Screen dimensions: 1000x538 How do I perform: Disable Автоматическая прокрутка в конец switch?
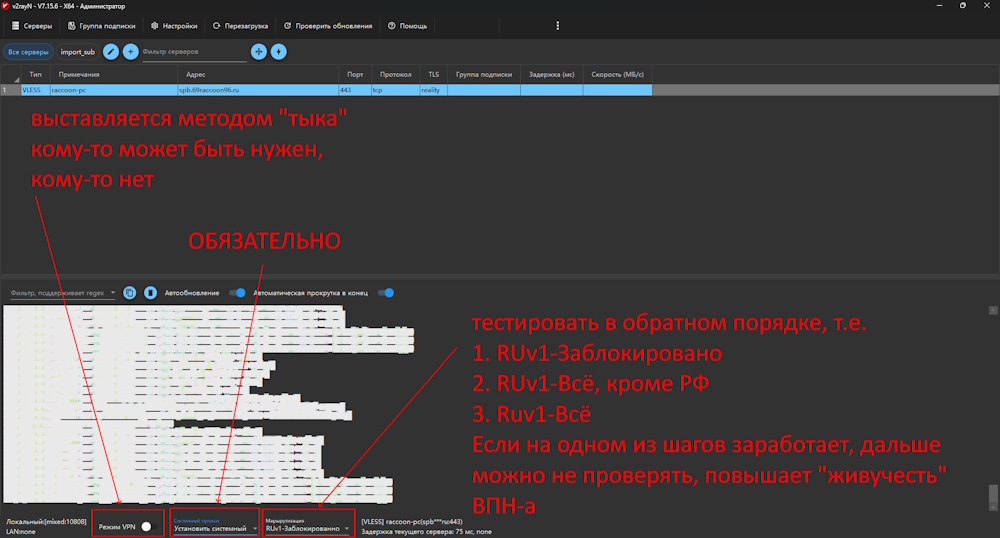pyautogui.click(x=385, y=293)
